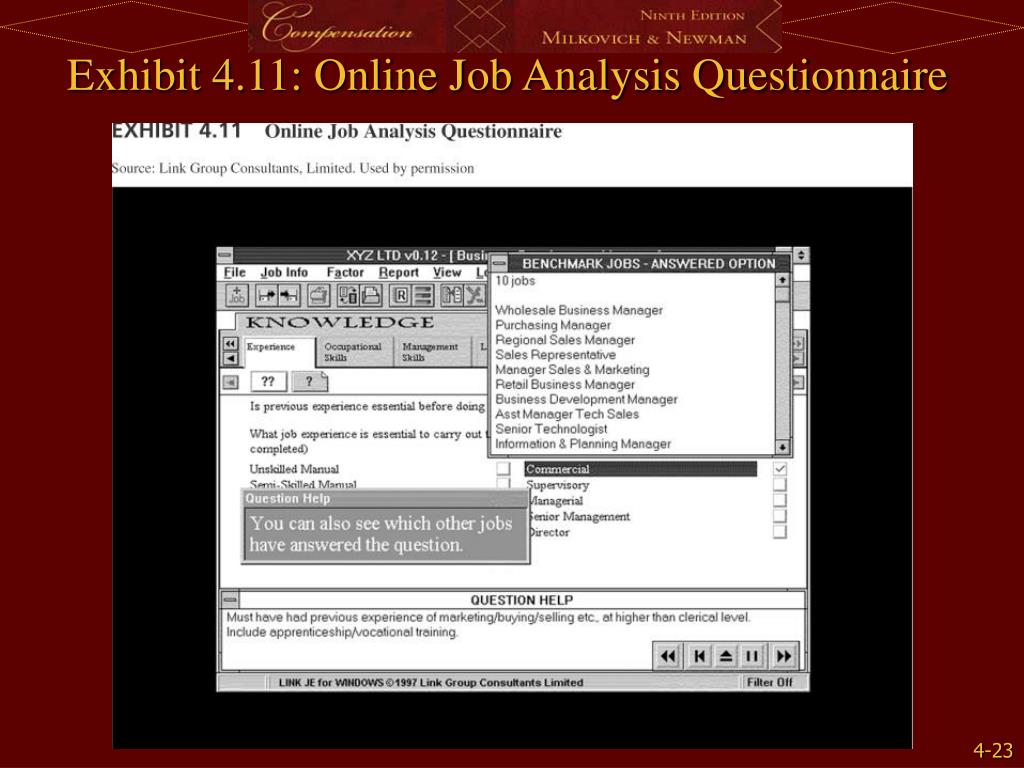Click the single ? help note button
1024x768 pixels.
309,381
